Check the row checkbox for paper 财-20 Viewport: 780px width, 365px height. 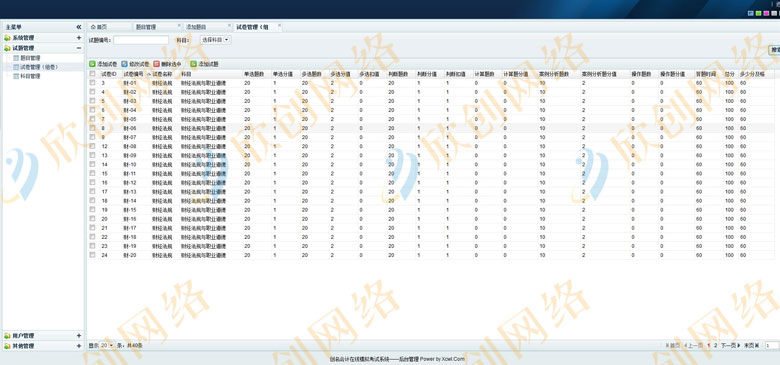pyautogui.click(x=92, y=255)
